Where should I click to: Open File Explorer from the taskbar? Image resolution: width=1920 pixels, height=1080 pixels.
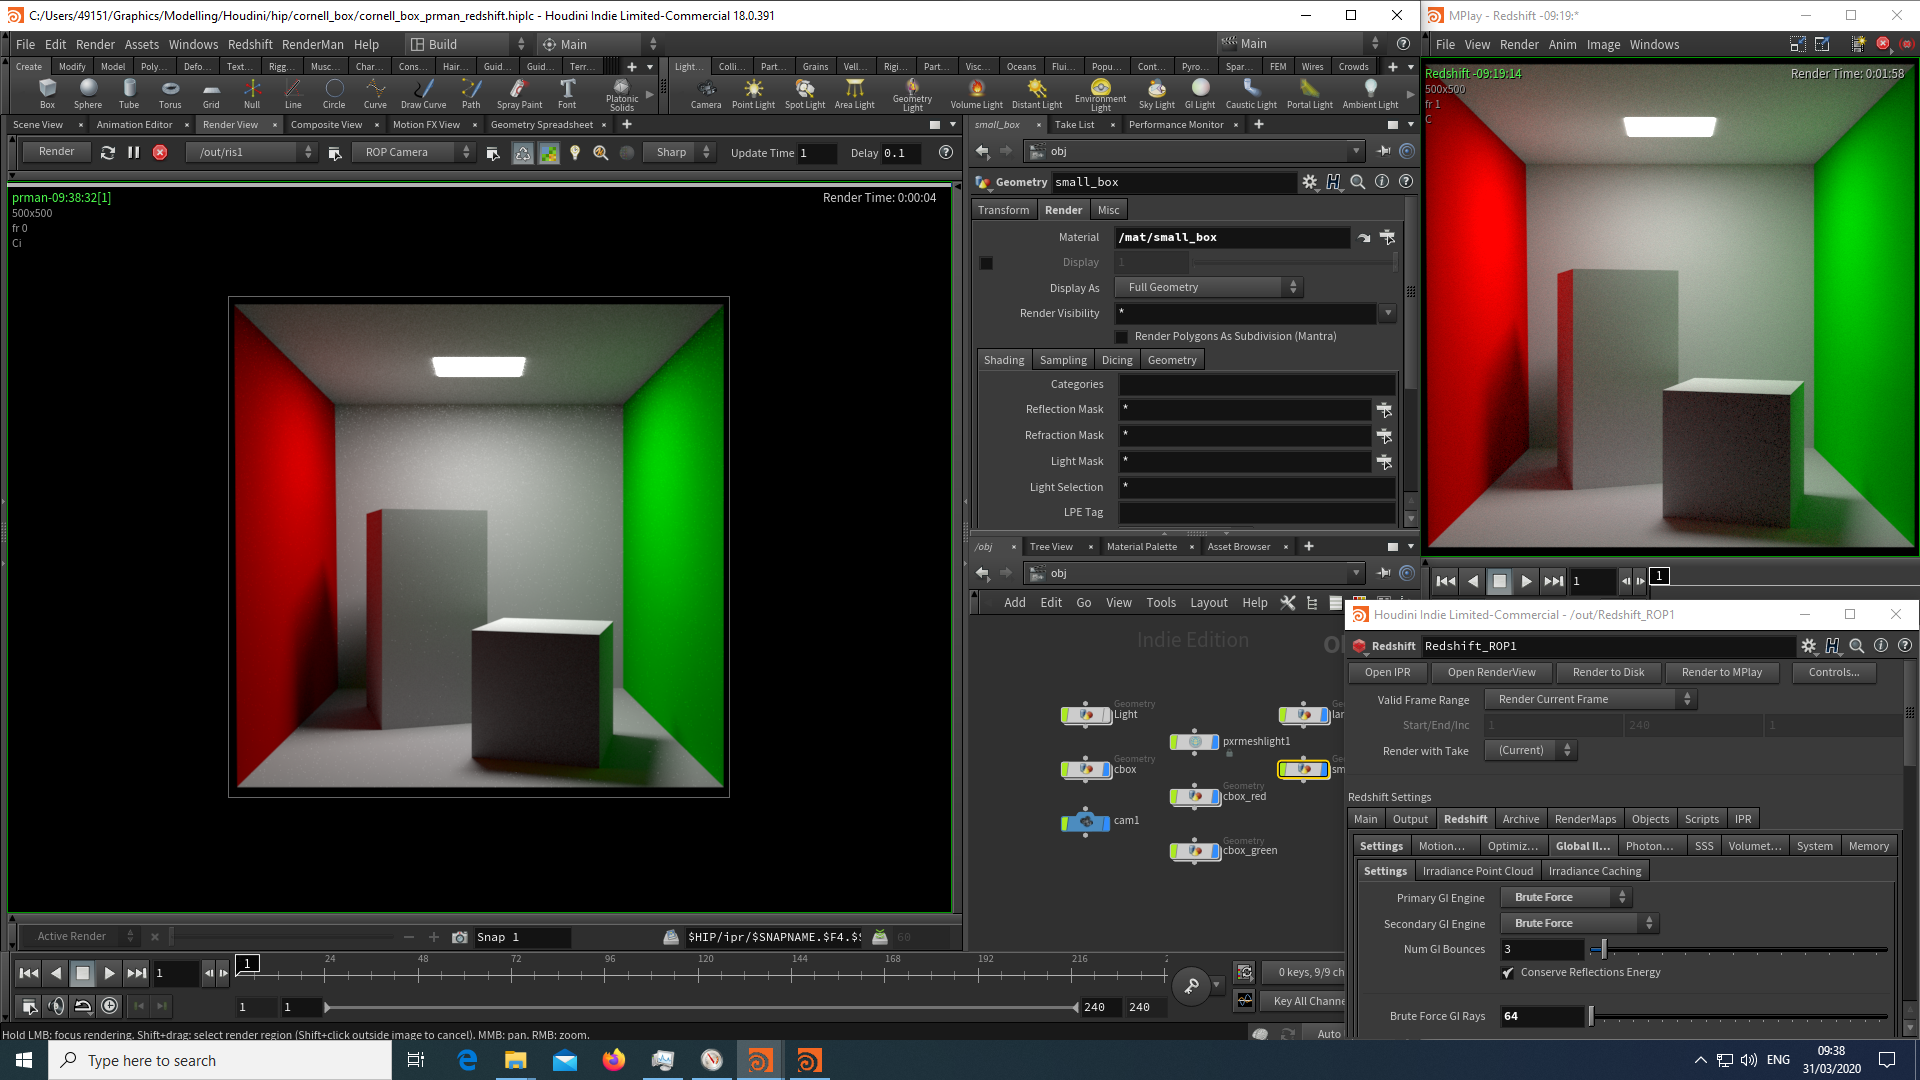pos(515,1060)
